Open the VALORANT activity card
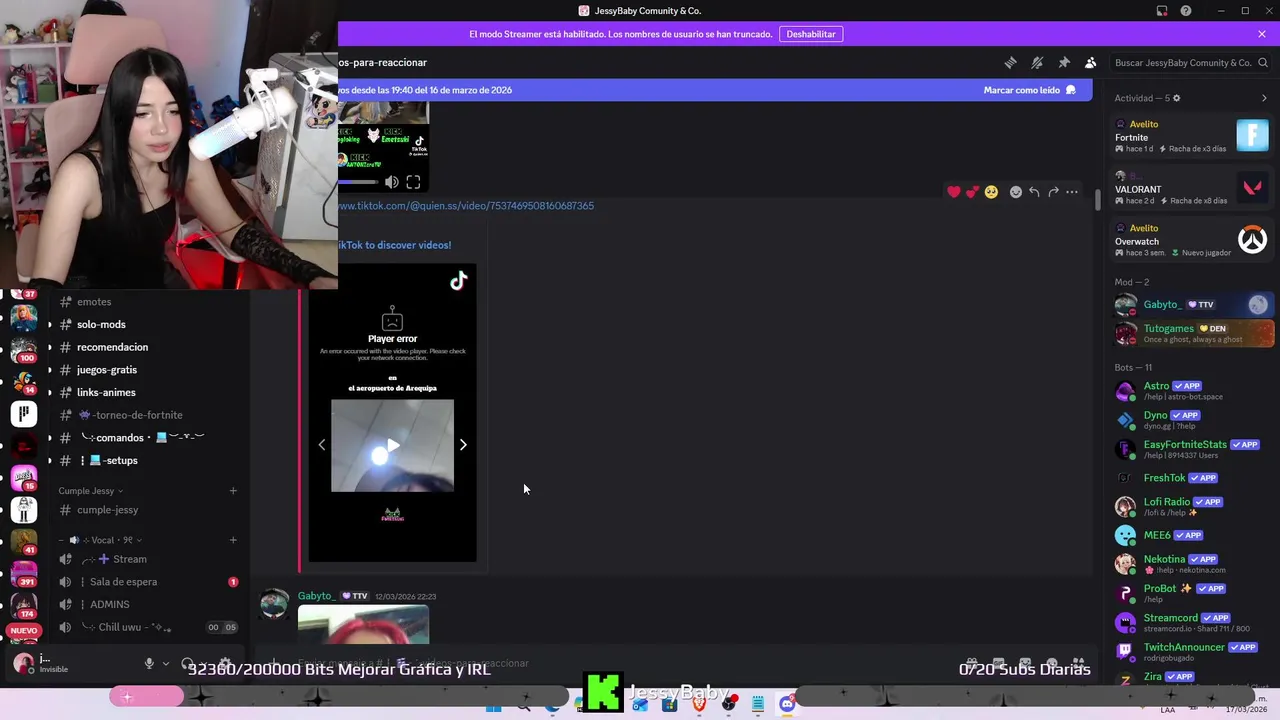Viewport: 1280px width, 720px height. pos(1192,188)
